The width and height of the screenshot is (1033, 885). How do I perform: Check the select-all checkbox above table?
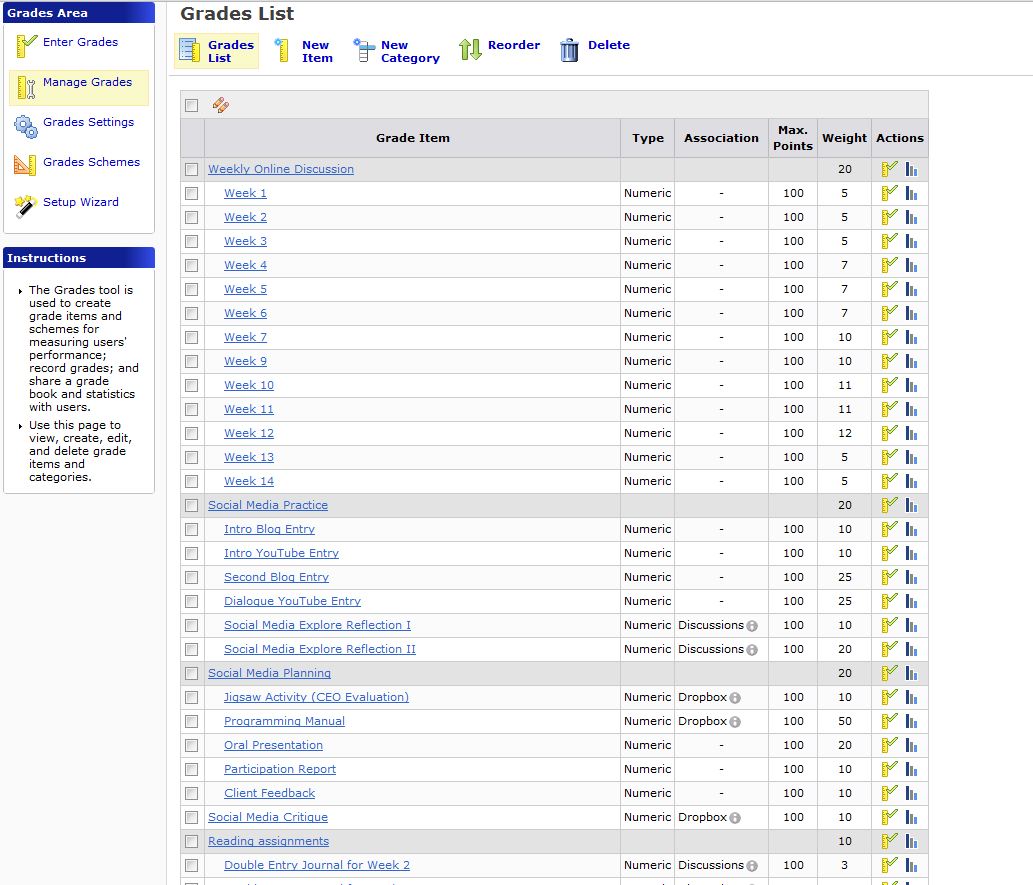coord(192,106)
